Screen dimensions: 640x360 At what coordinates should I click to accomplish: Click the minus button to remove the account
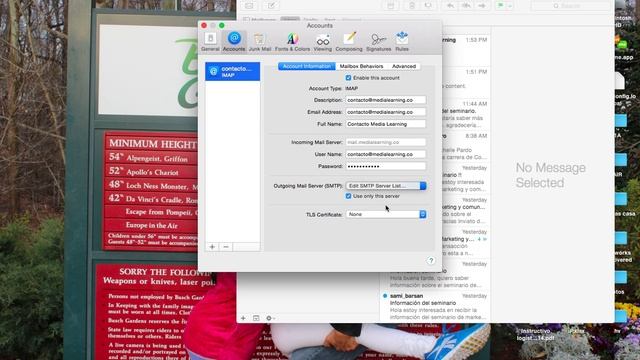coord(226,247)
